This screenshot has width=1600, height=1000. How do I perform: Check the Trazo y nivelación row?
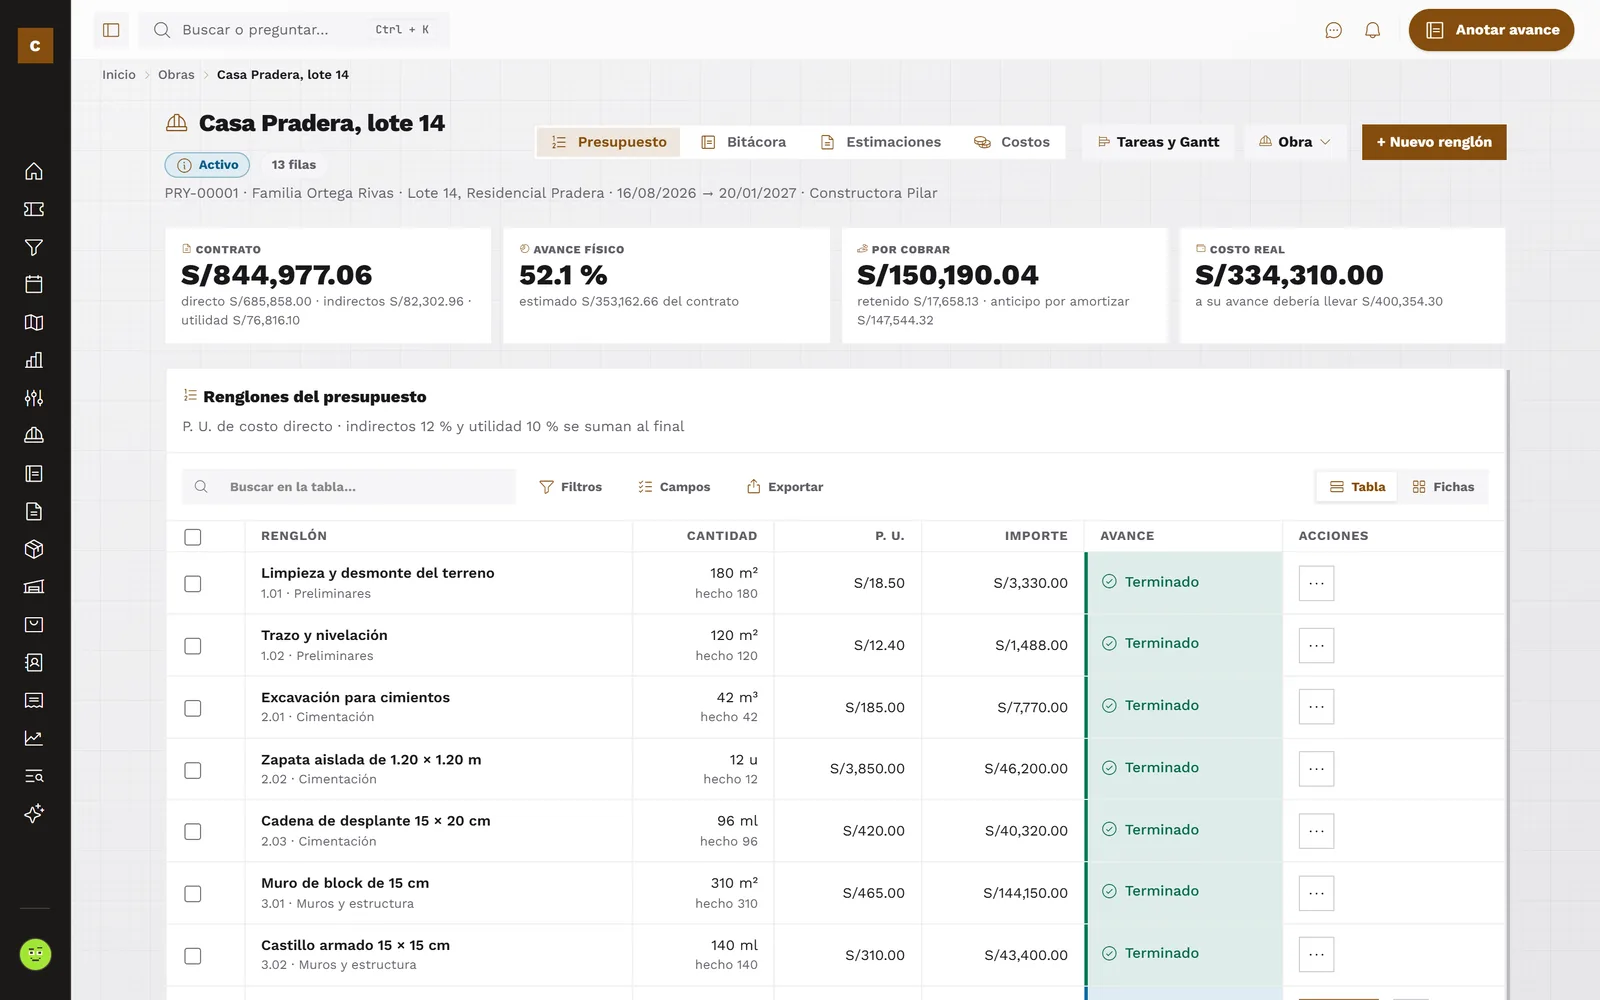pos(193,646)
